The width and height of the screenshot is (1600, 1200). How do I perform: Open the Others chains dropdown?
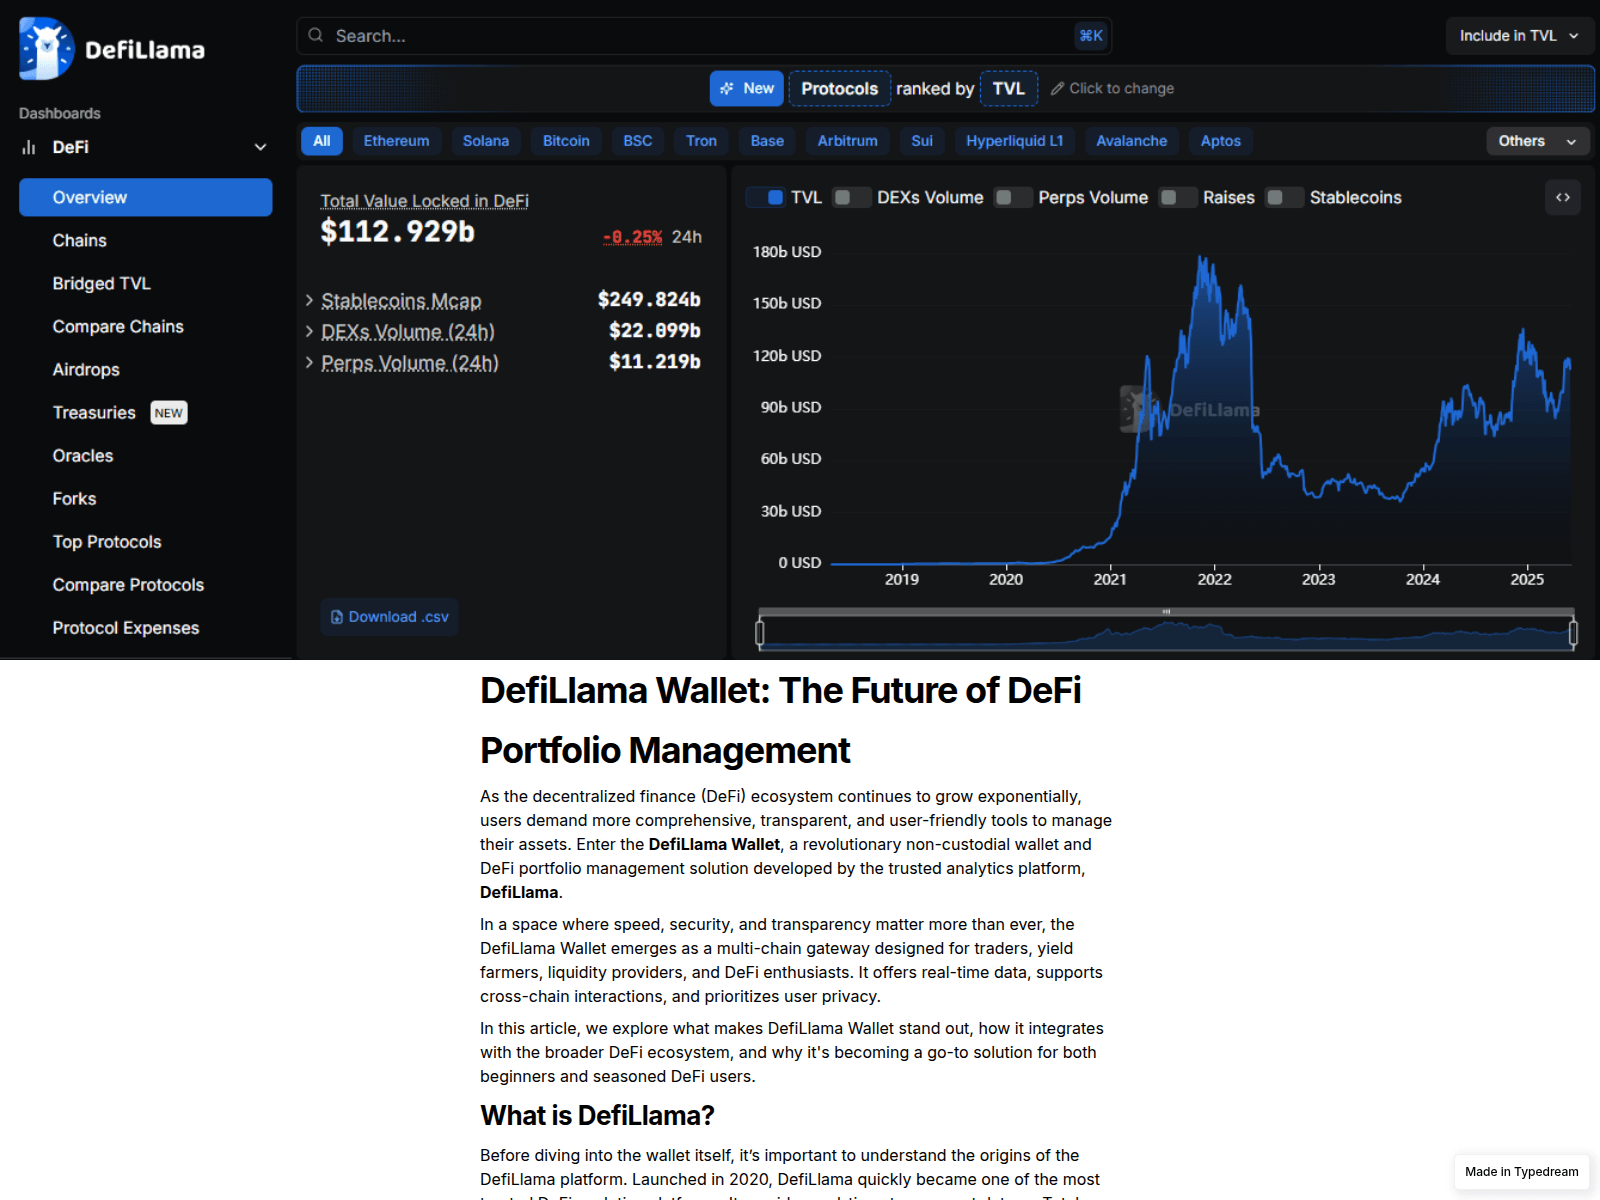coord(1537,141)
